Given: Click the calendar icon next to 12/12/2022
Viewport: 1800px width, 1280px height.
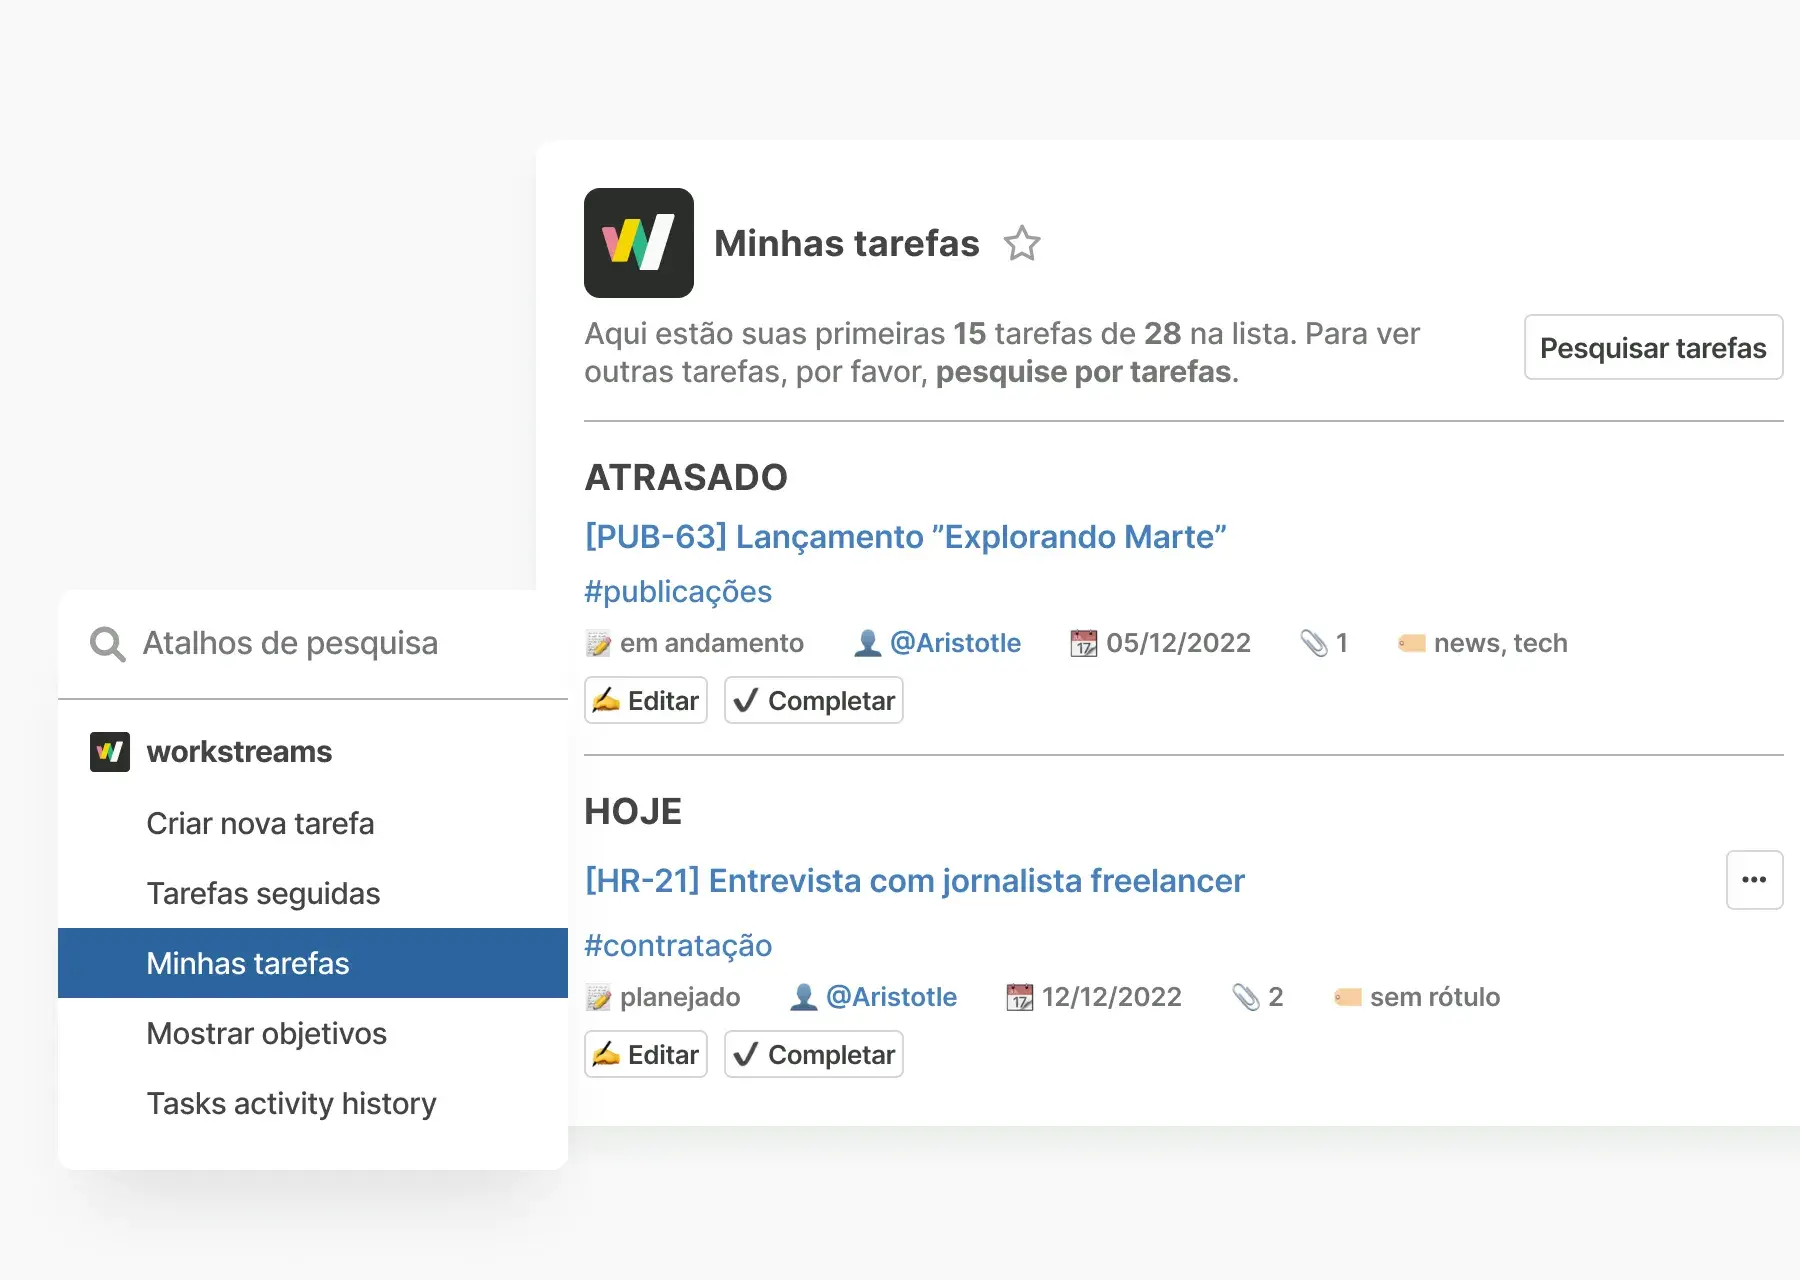Looking at the screenshot, I should point(1019,997).
